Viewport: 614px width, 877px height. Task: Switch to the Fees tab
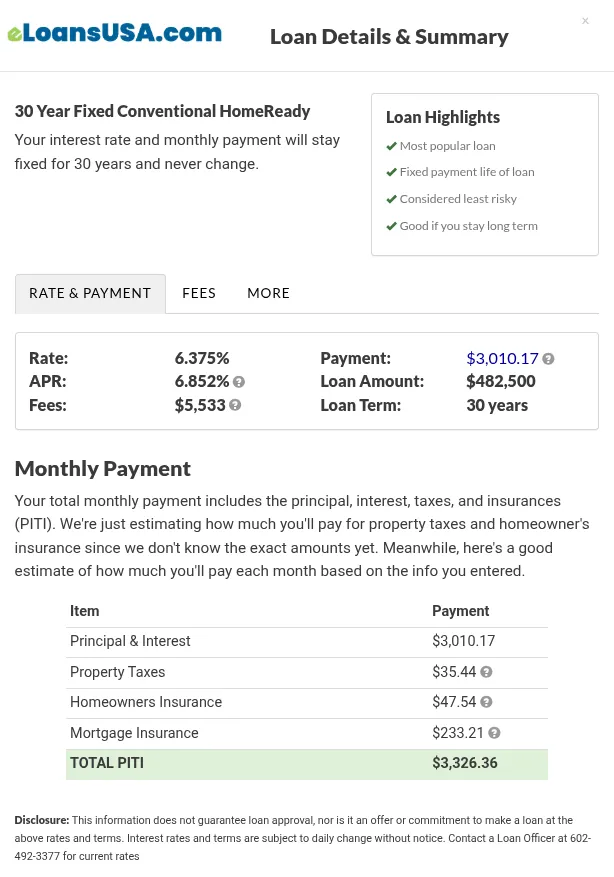[199, 293]
